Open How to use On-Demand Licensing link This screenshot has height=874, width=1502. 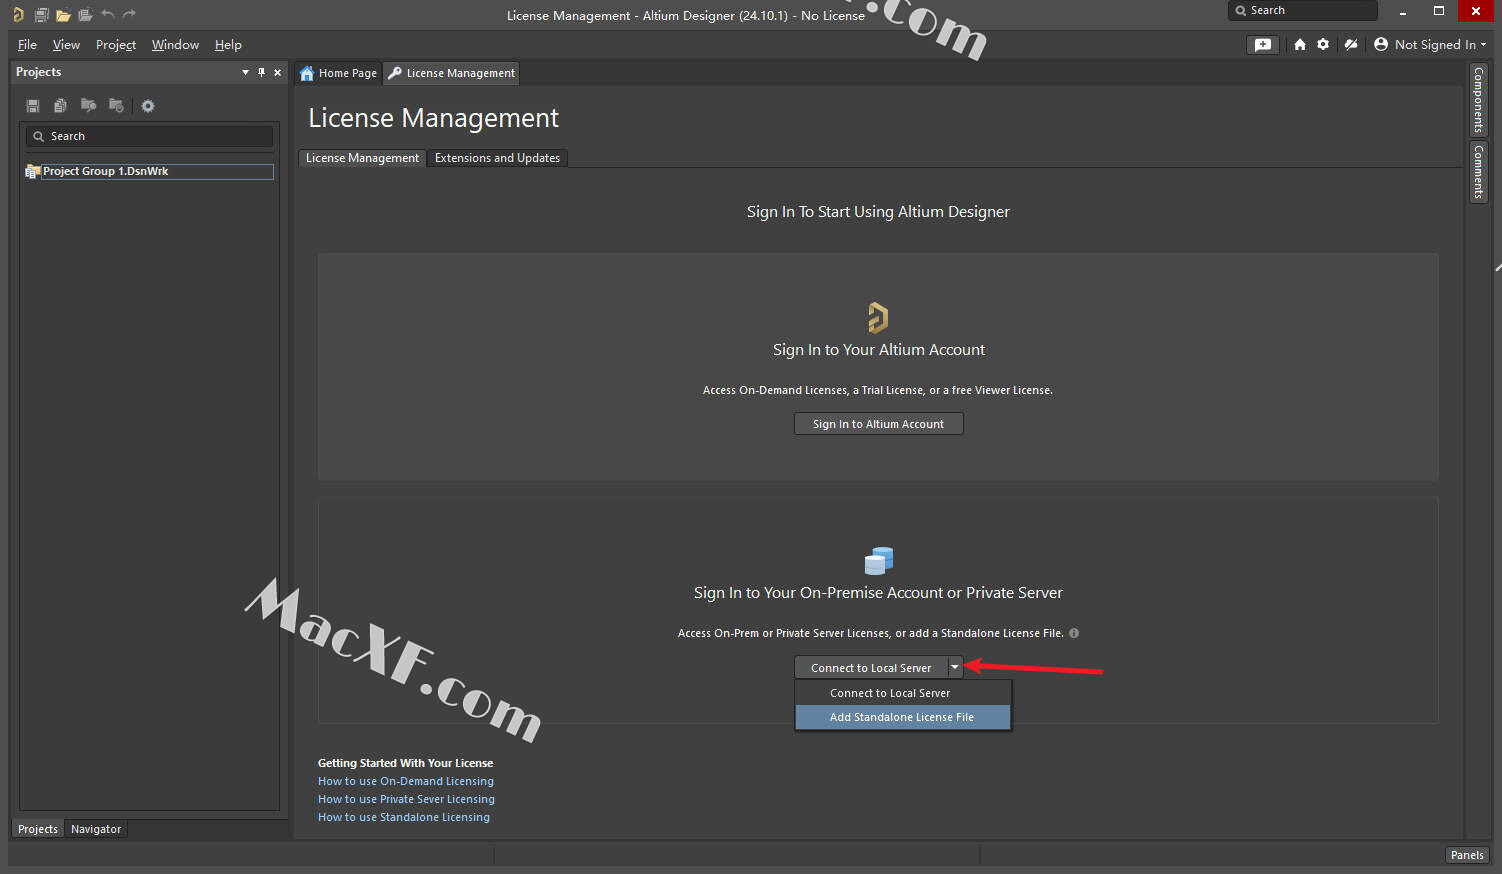coord(406,781)
